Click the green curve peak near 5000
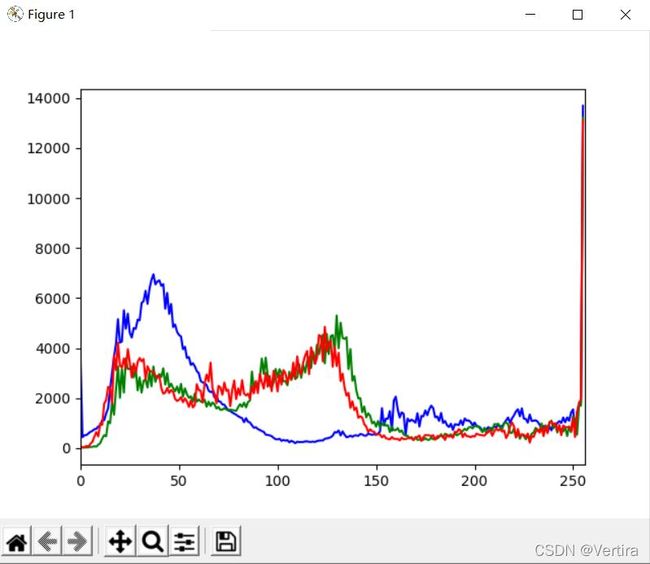Viewport: 650px width, 564px height. click(x=337, y=316)
